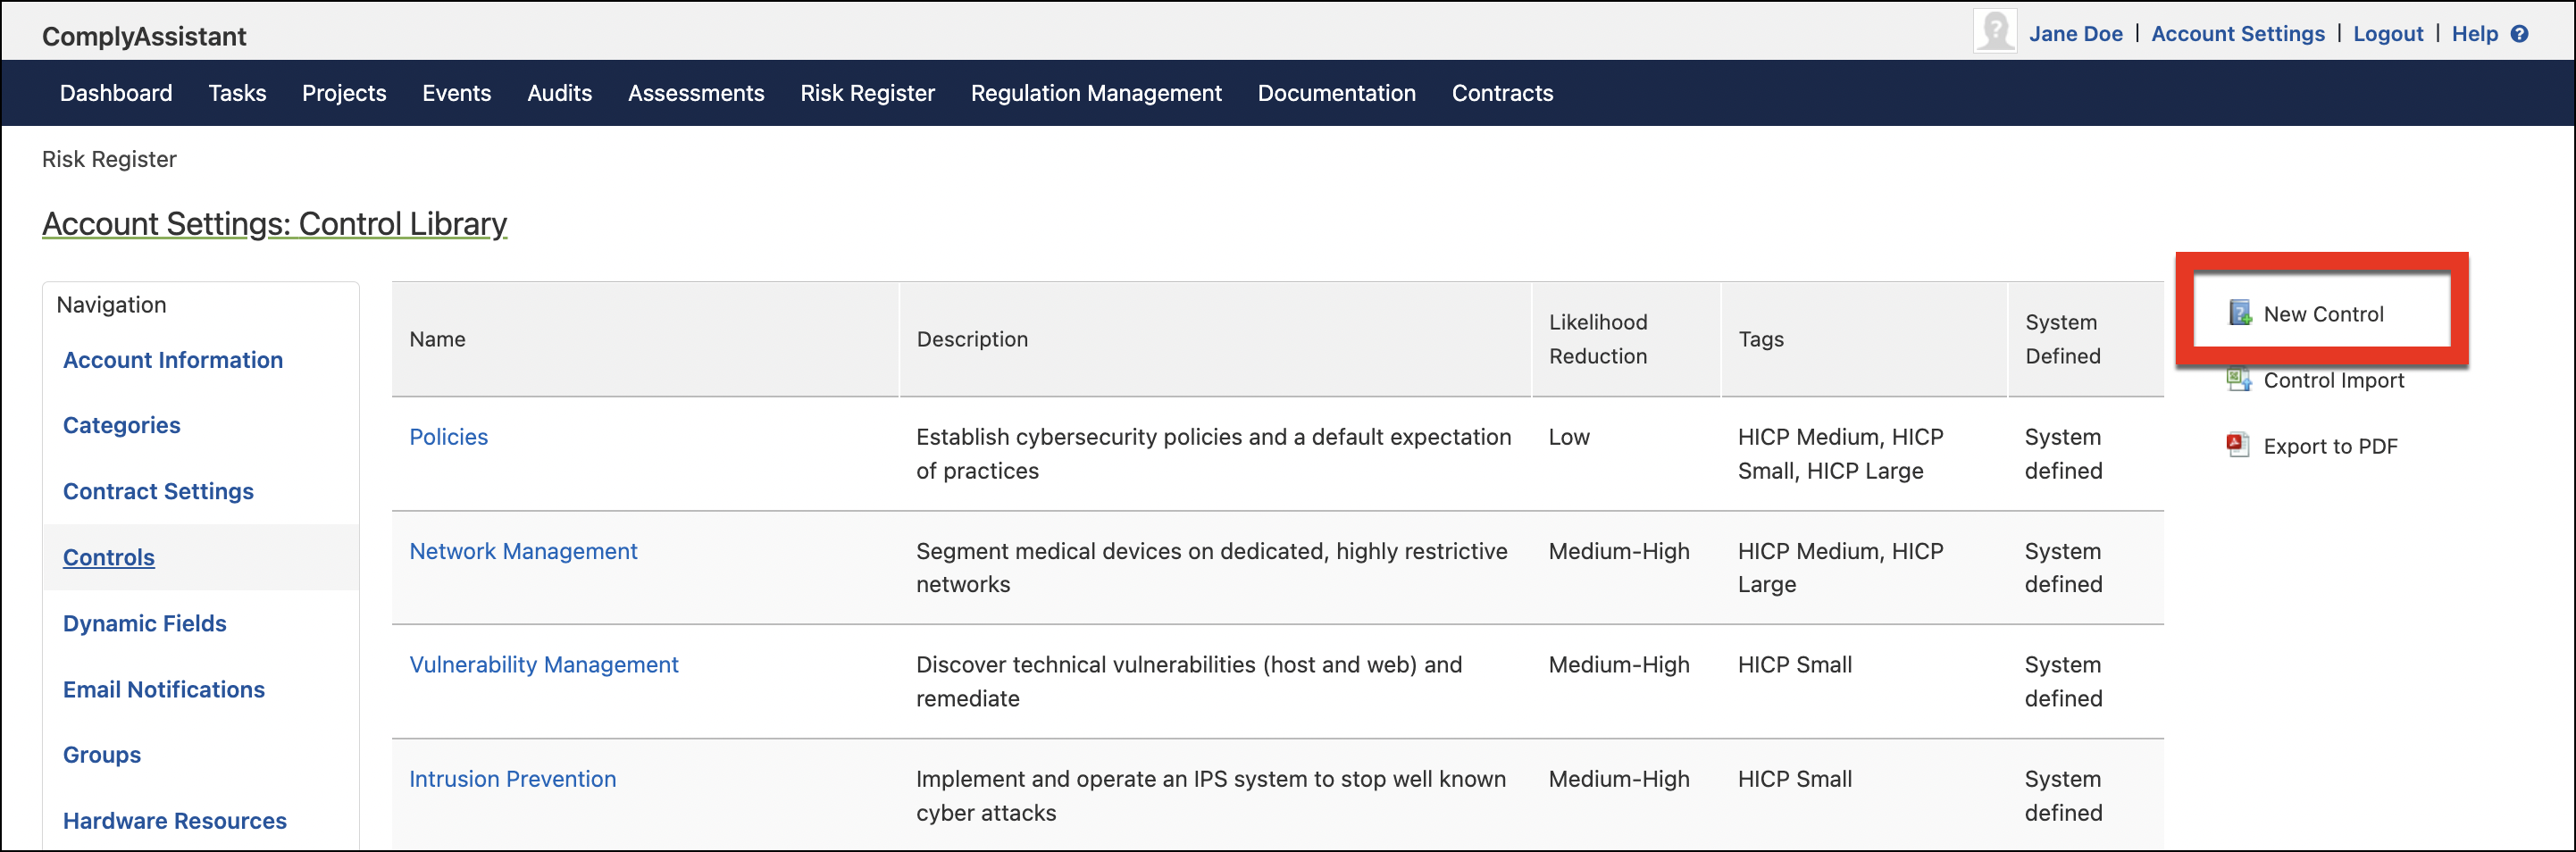Image resolution: width=2576 pixels, height=852 pixels.
Task: Click Medium-High in the Vulnerability Management row
Action: pyautogui.click(x=1619, y=665)
